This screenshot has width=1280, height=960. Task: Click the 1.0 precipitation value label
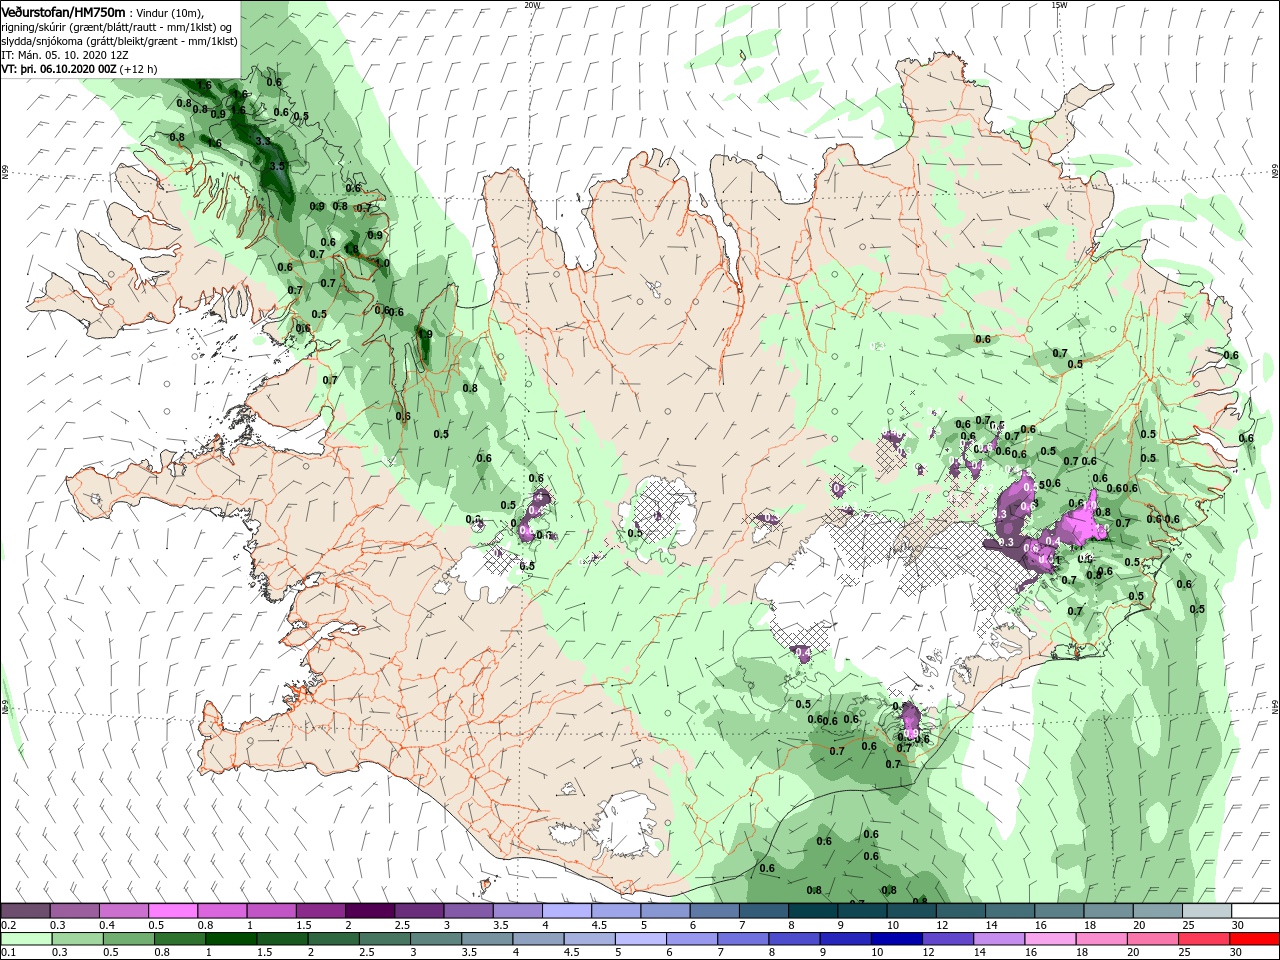(382, 264)
